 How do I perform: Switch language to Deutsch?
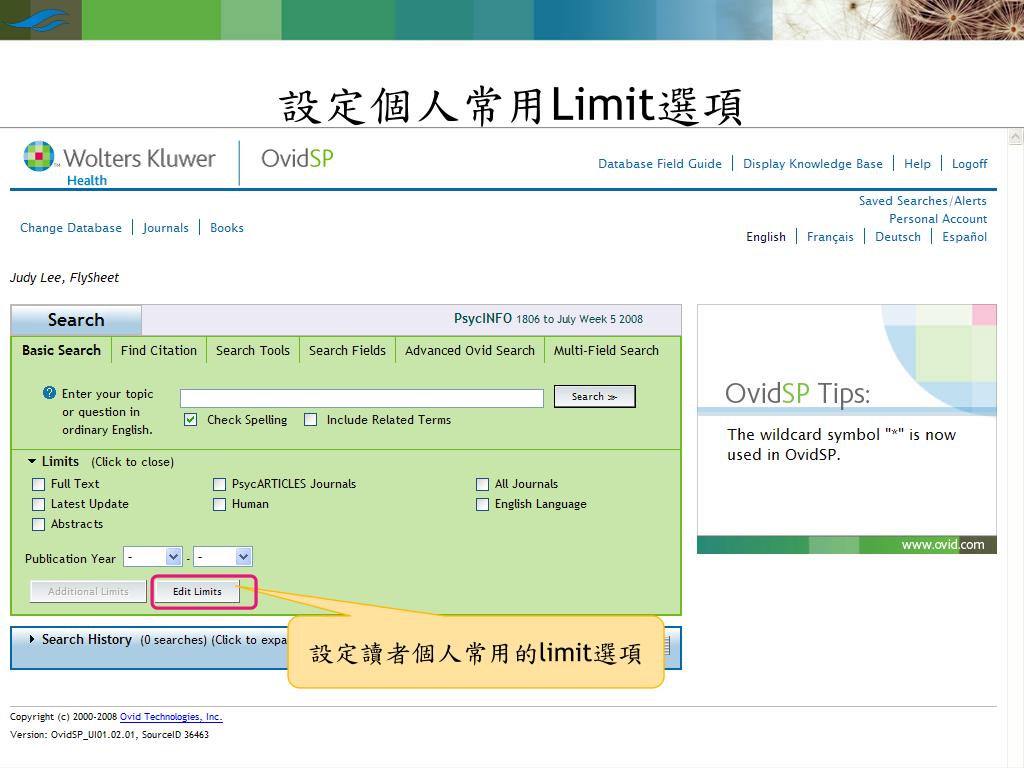pyautogui.click(x=897, y=236)
